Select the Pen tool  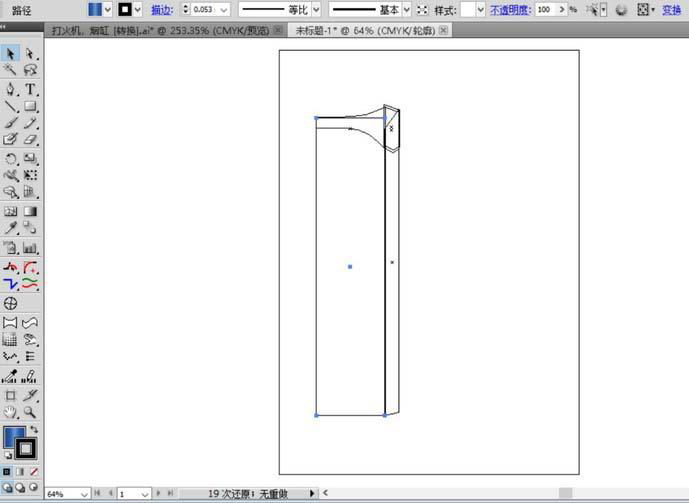[11, 89]
